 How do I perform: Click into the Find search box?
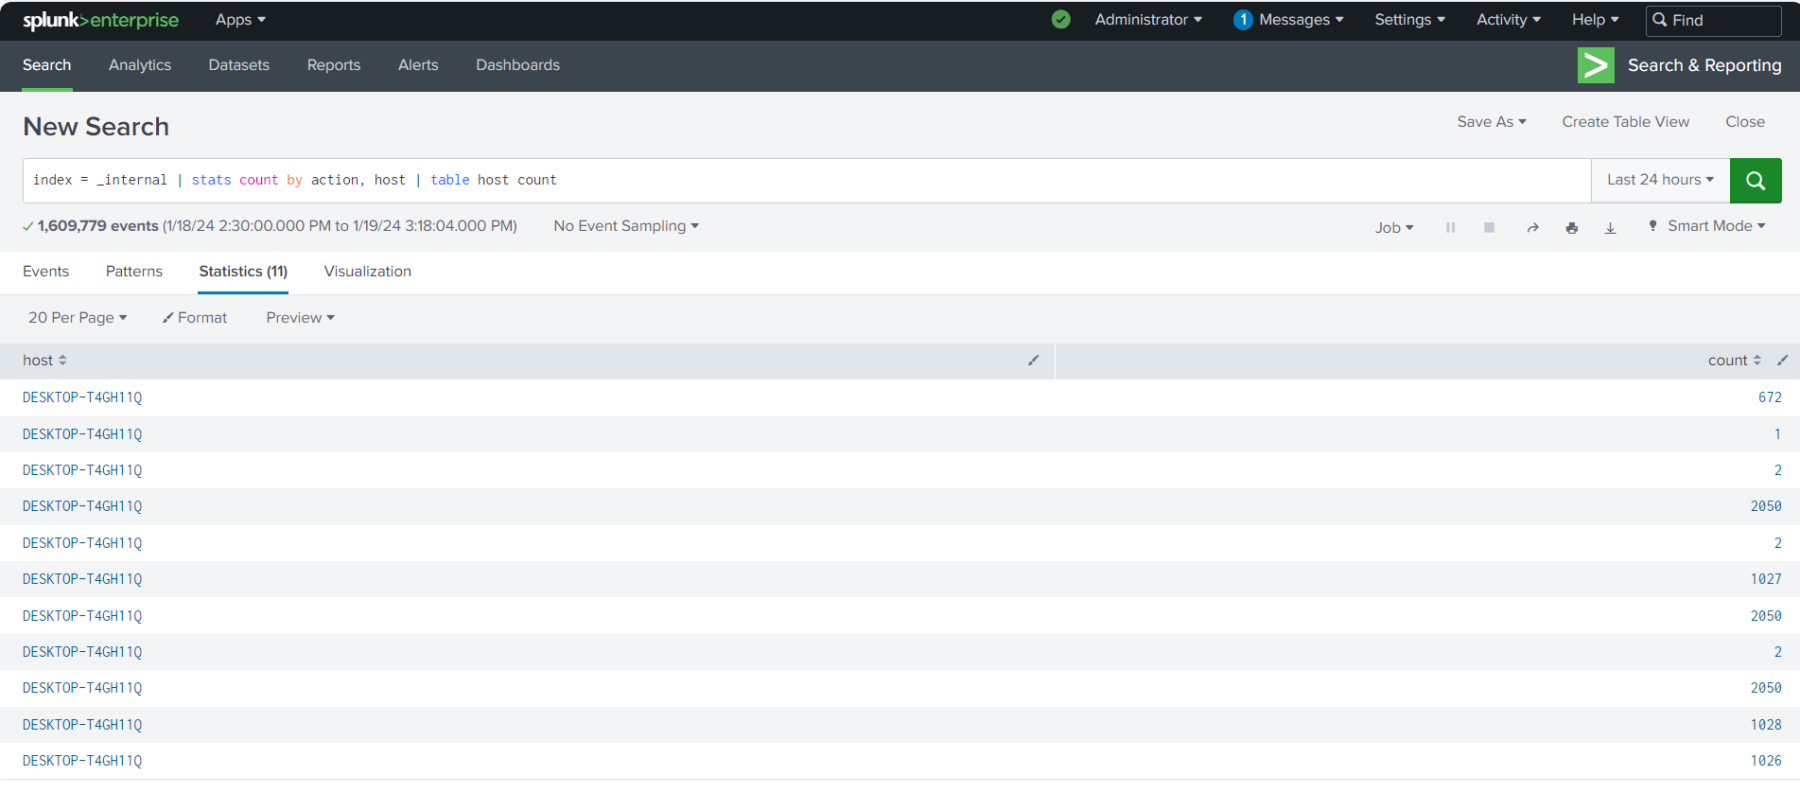[x=1713, y=20]
